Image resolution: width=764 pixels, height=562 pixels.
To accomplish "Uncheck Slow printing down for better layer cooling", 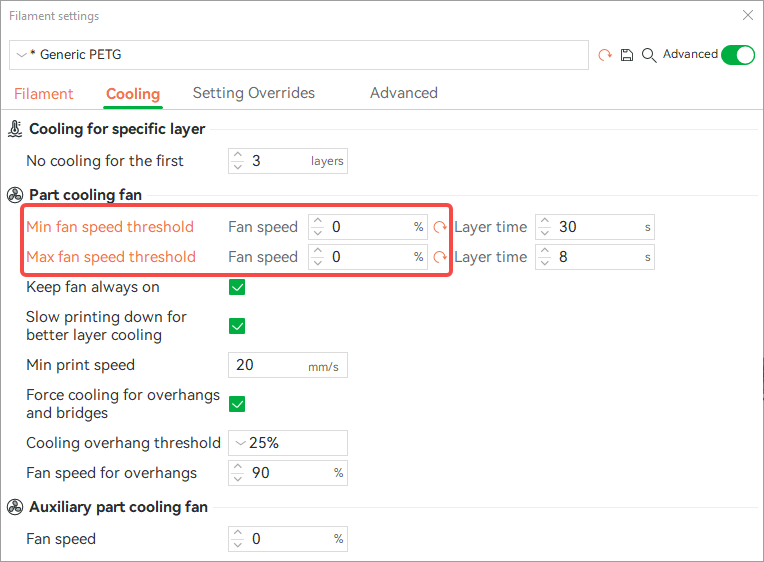I will tap(237, 326).
